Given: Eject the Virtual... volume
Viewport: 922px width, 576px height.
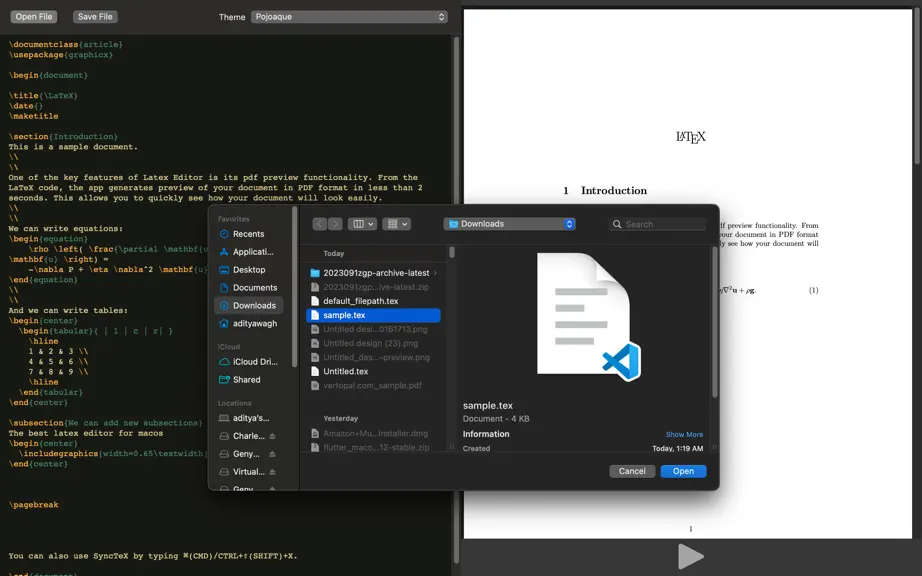Looking at the screenshot, I should click(272, 472).
